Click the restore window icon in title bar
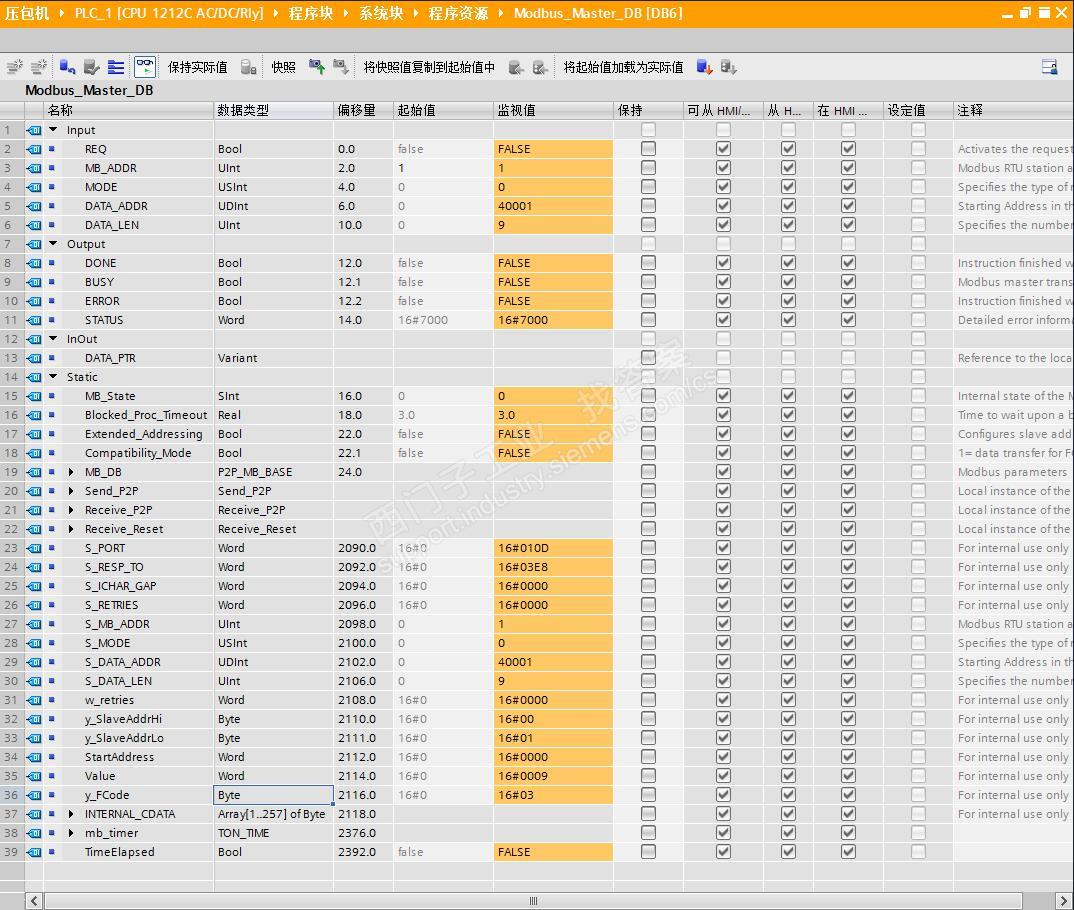 pos(1025,12)
